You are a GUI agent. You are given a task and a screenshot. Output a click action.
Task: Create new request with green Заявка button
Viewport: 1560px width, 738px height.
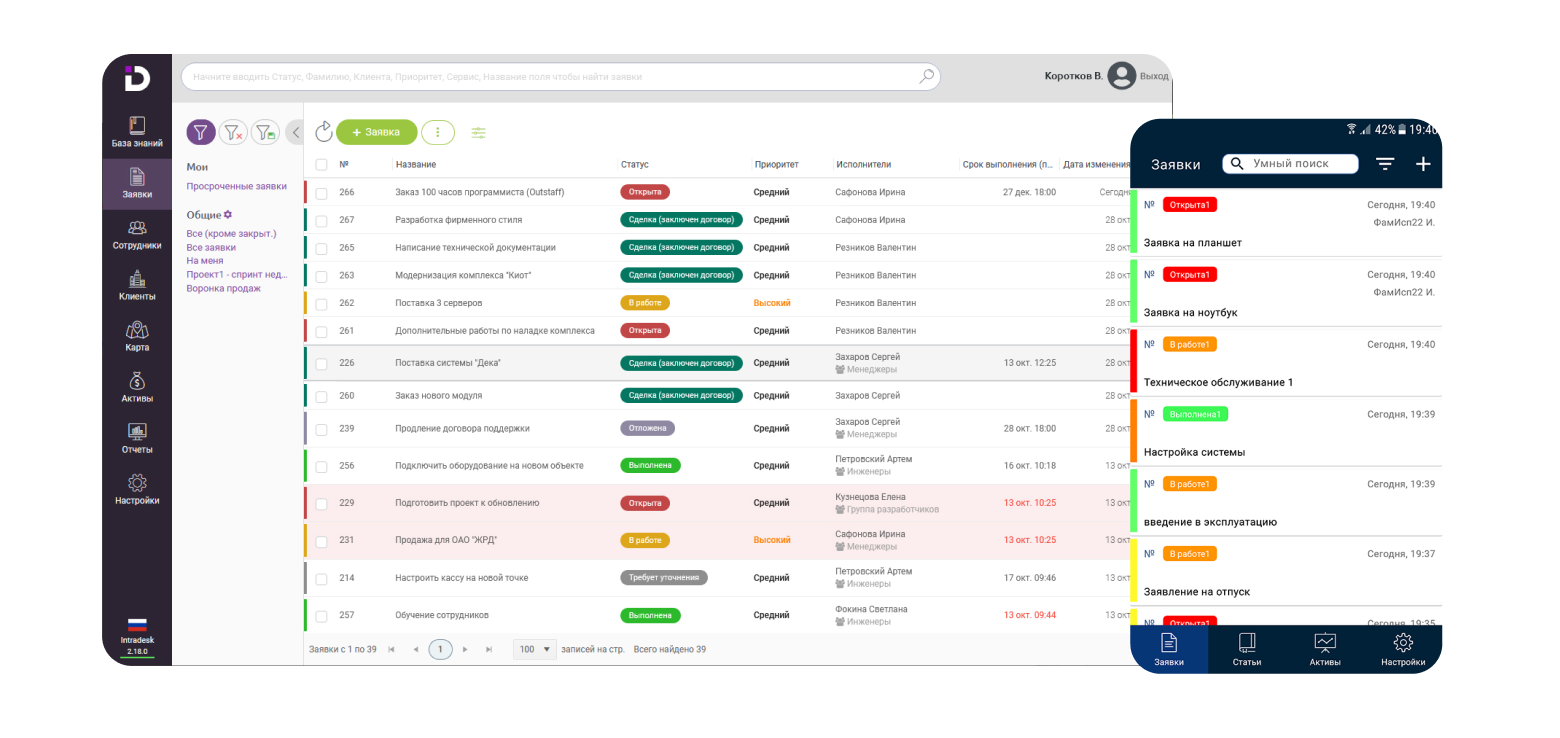(376, 132)
